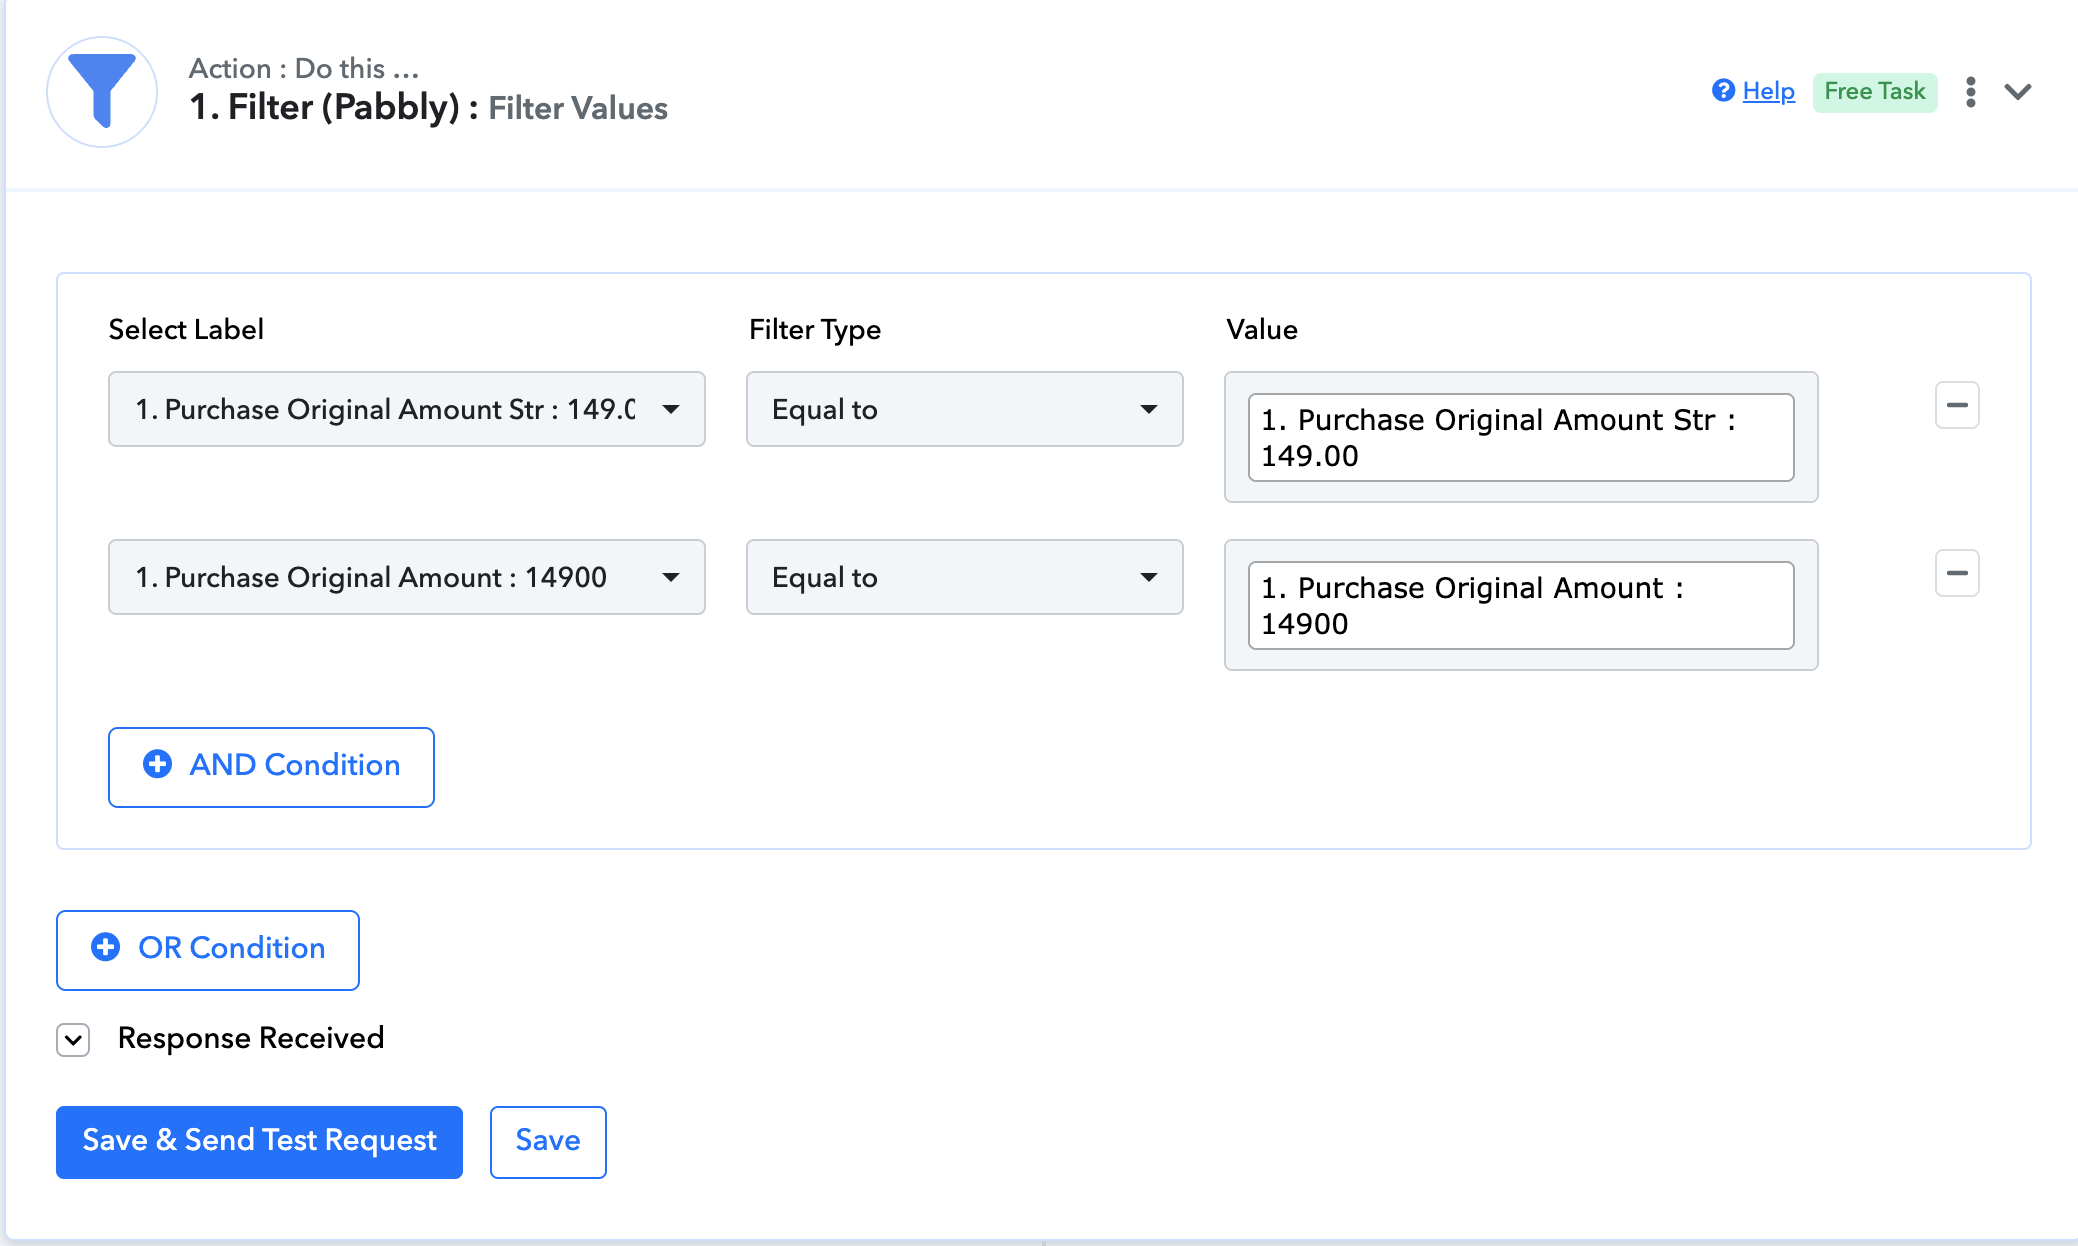Click the Save button

coord(548,1141)
